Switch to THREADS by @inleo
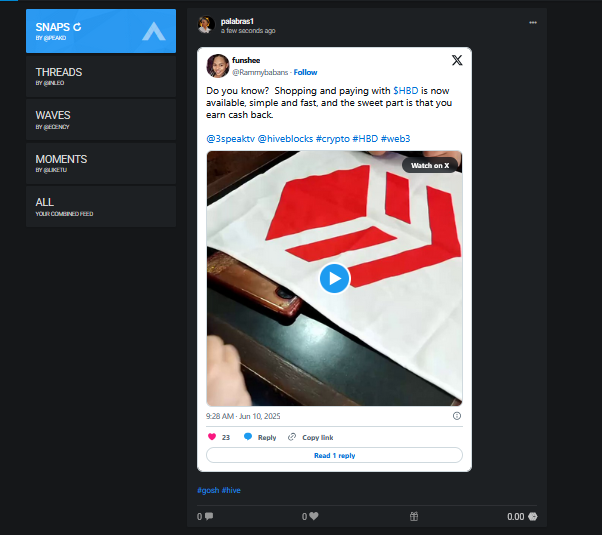This screenshot has height=535, width=602. pos(101,76)
